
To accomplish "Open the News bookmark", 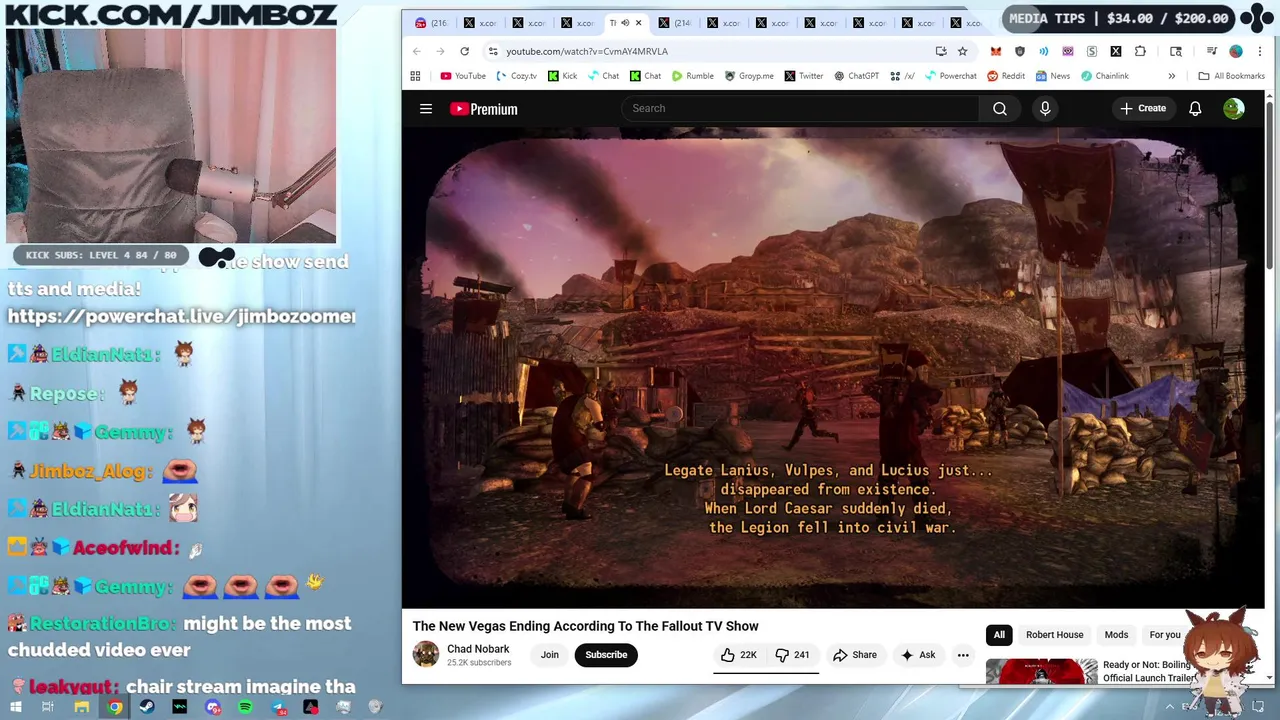I will 1053,76.
